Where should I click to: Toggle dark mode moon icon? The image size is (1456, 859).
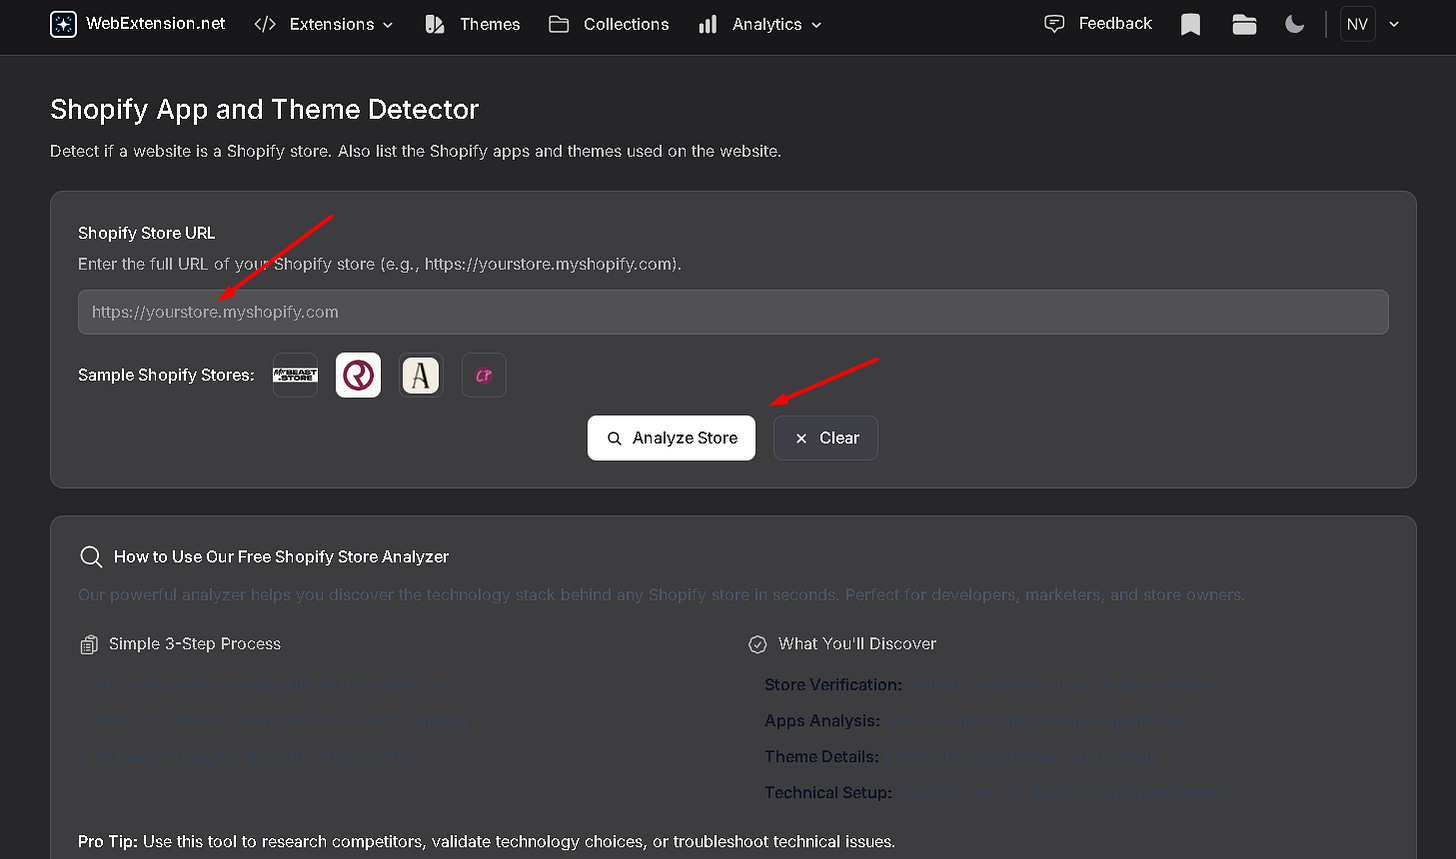[1295, 24]
